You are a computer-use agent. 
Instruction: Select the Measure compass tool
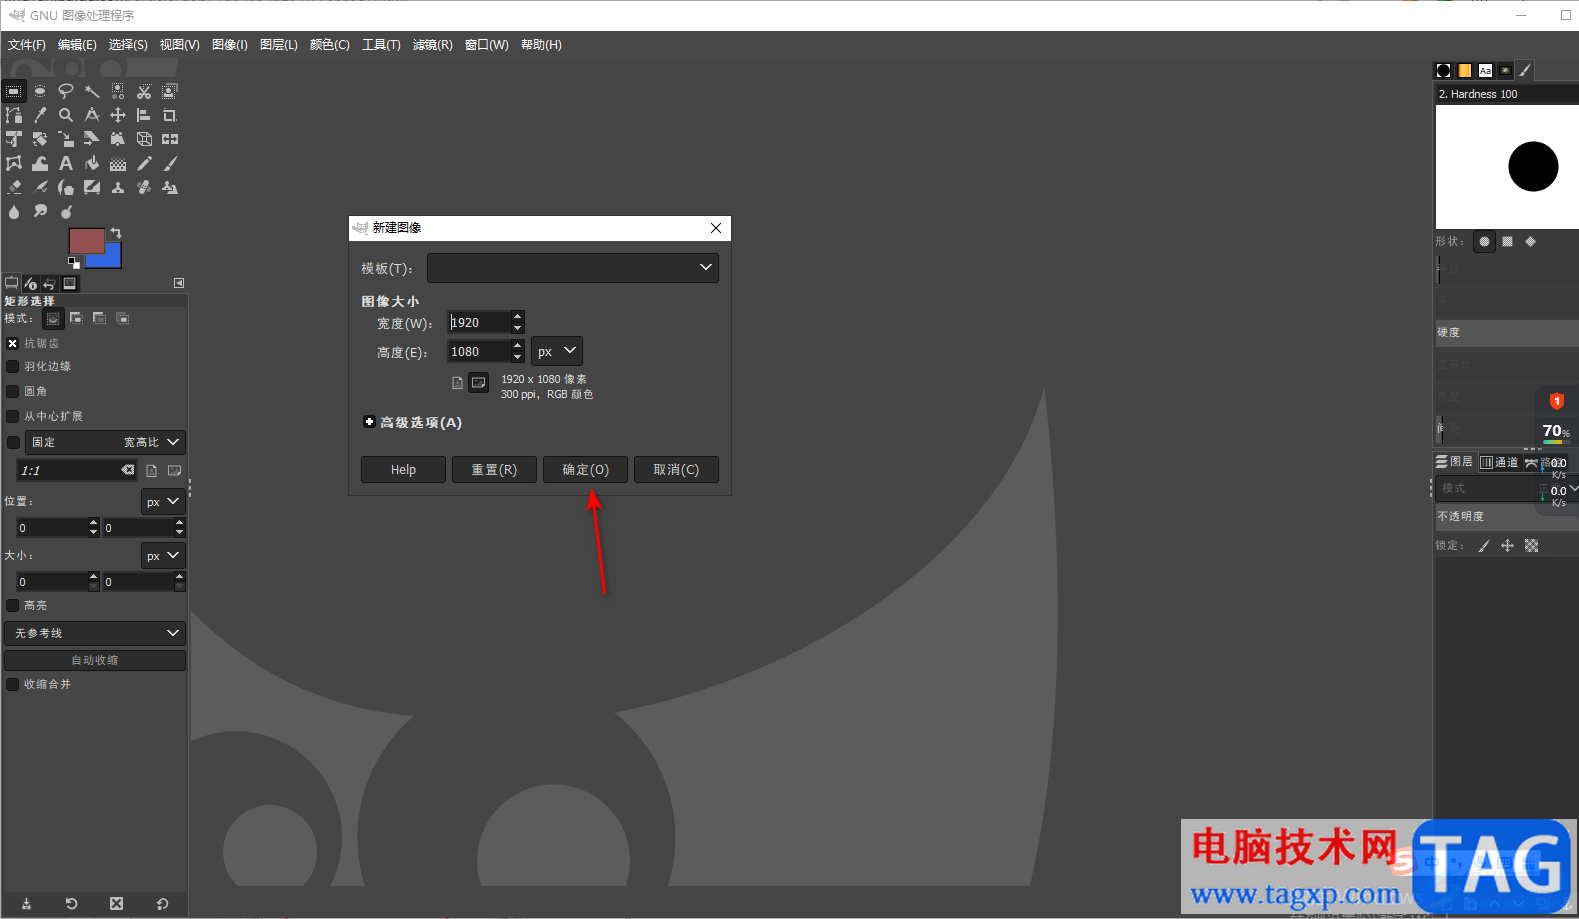point(92,115)
